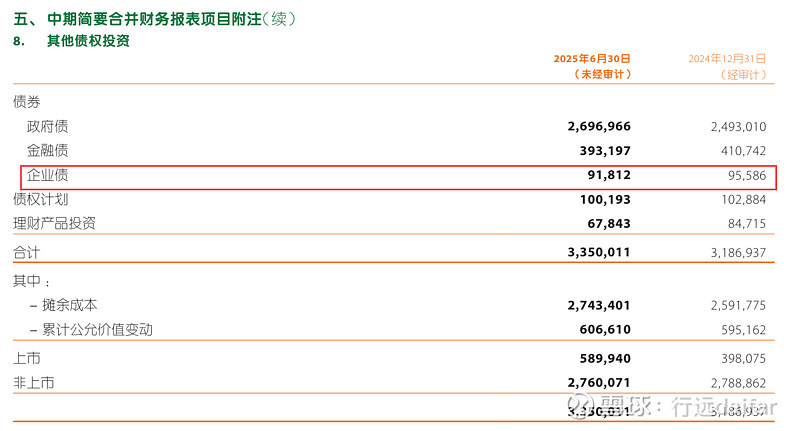Click the 非上市 value 2,760,071

pos(599,383)
